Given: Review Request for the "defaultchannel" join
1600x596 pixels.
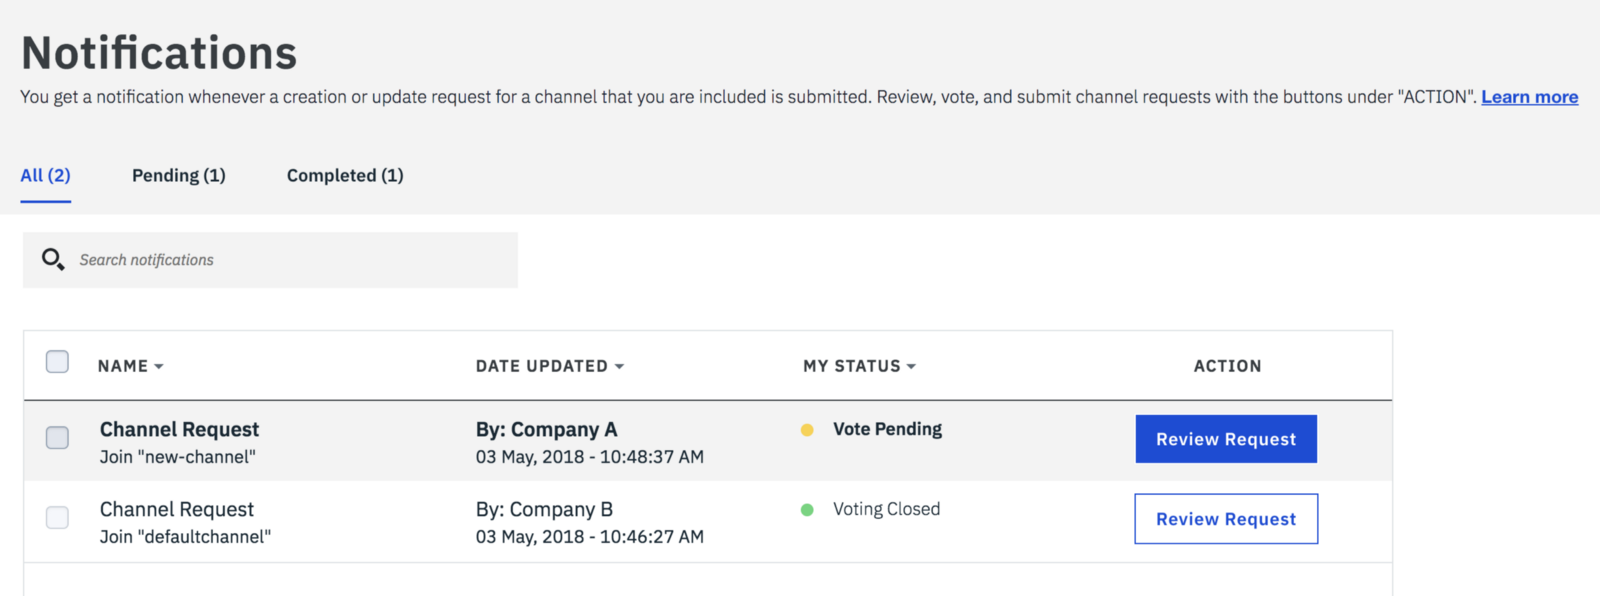Looking at the screenshot, I should click(1226, 519).
